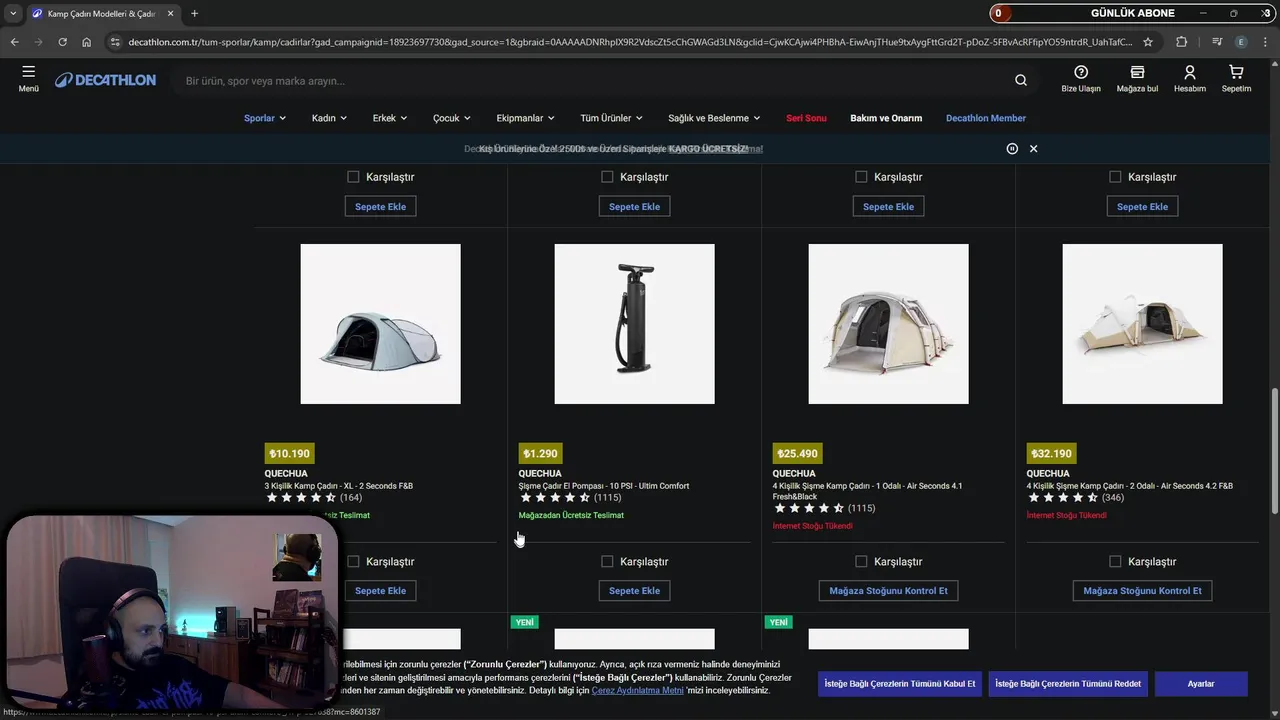Check store stock for Air Seconds 4.1

[x=889, y=591]
